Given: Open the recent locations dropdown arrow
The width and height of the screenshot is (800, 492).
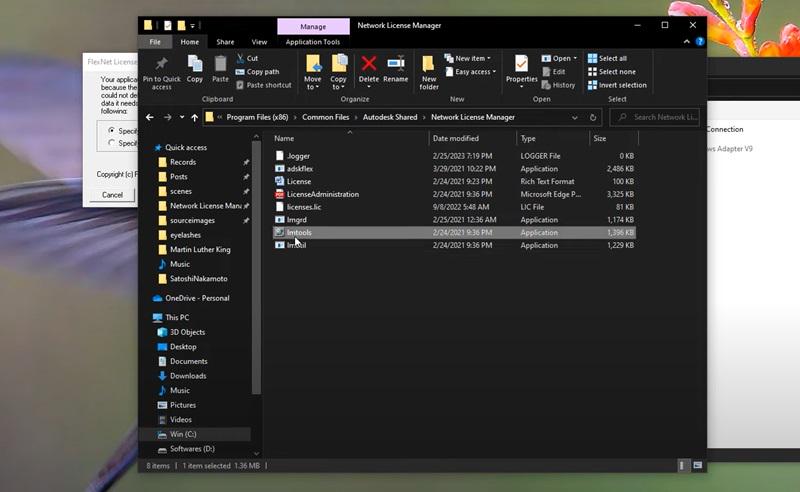Looking at the screenshot, I should point(182,117).
